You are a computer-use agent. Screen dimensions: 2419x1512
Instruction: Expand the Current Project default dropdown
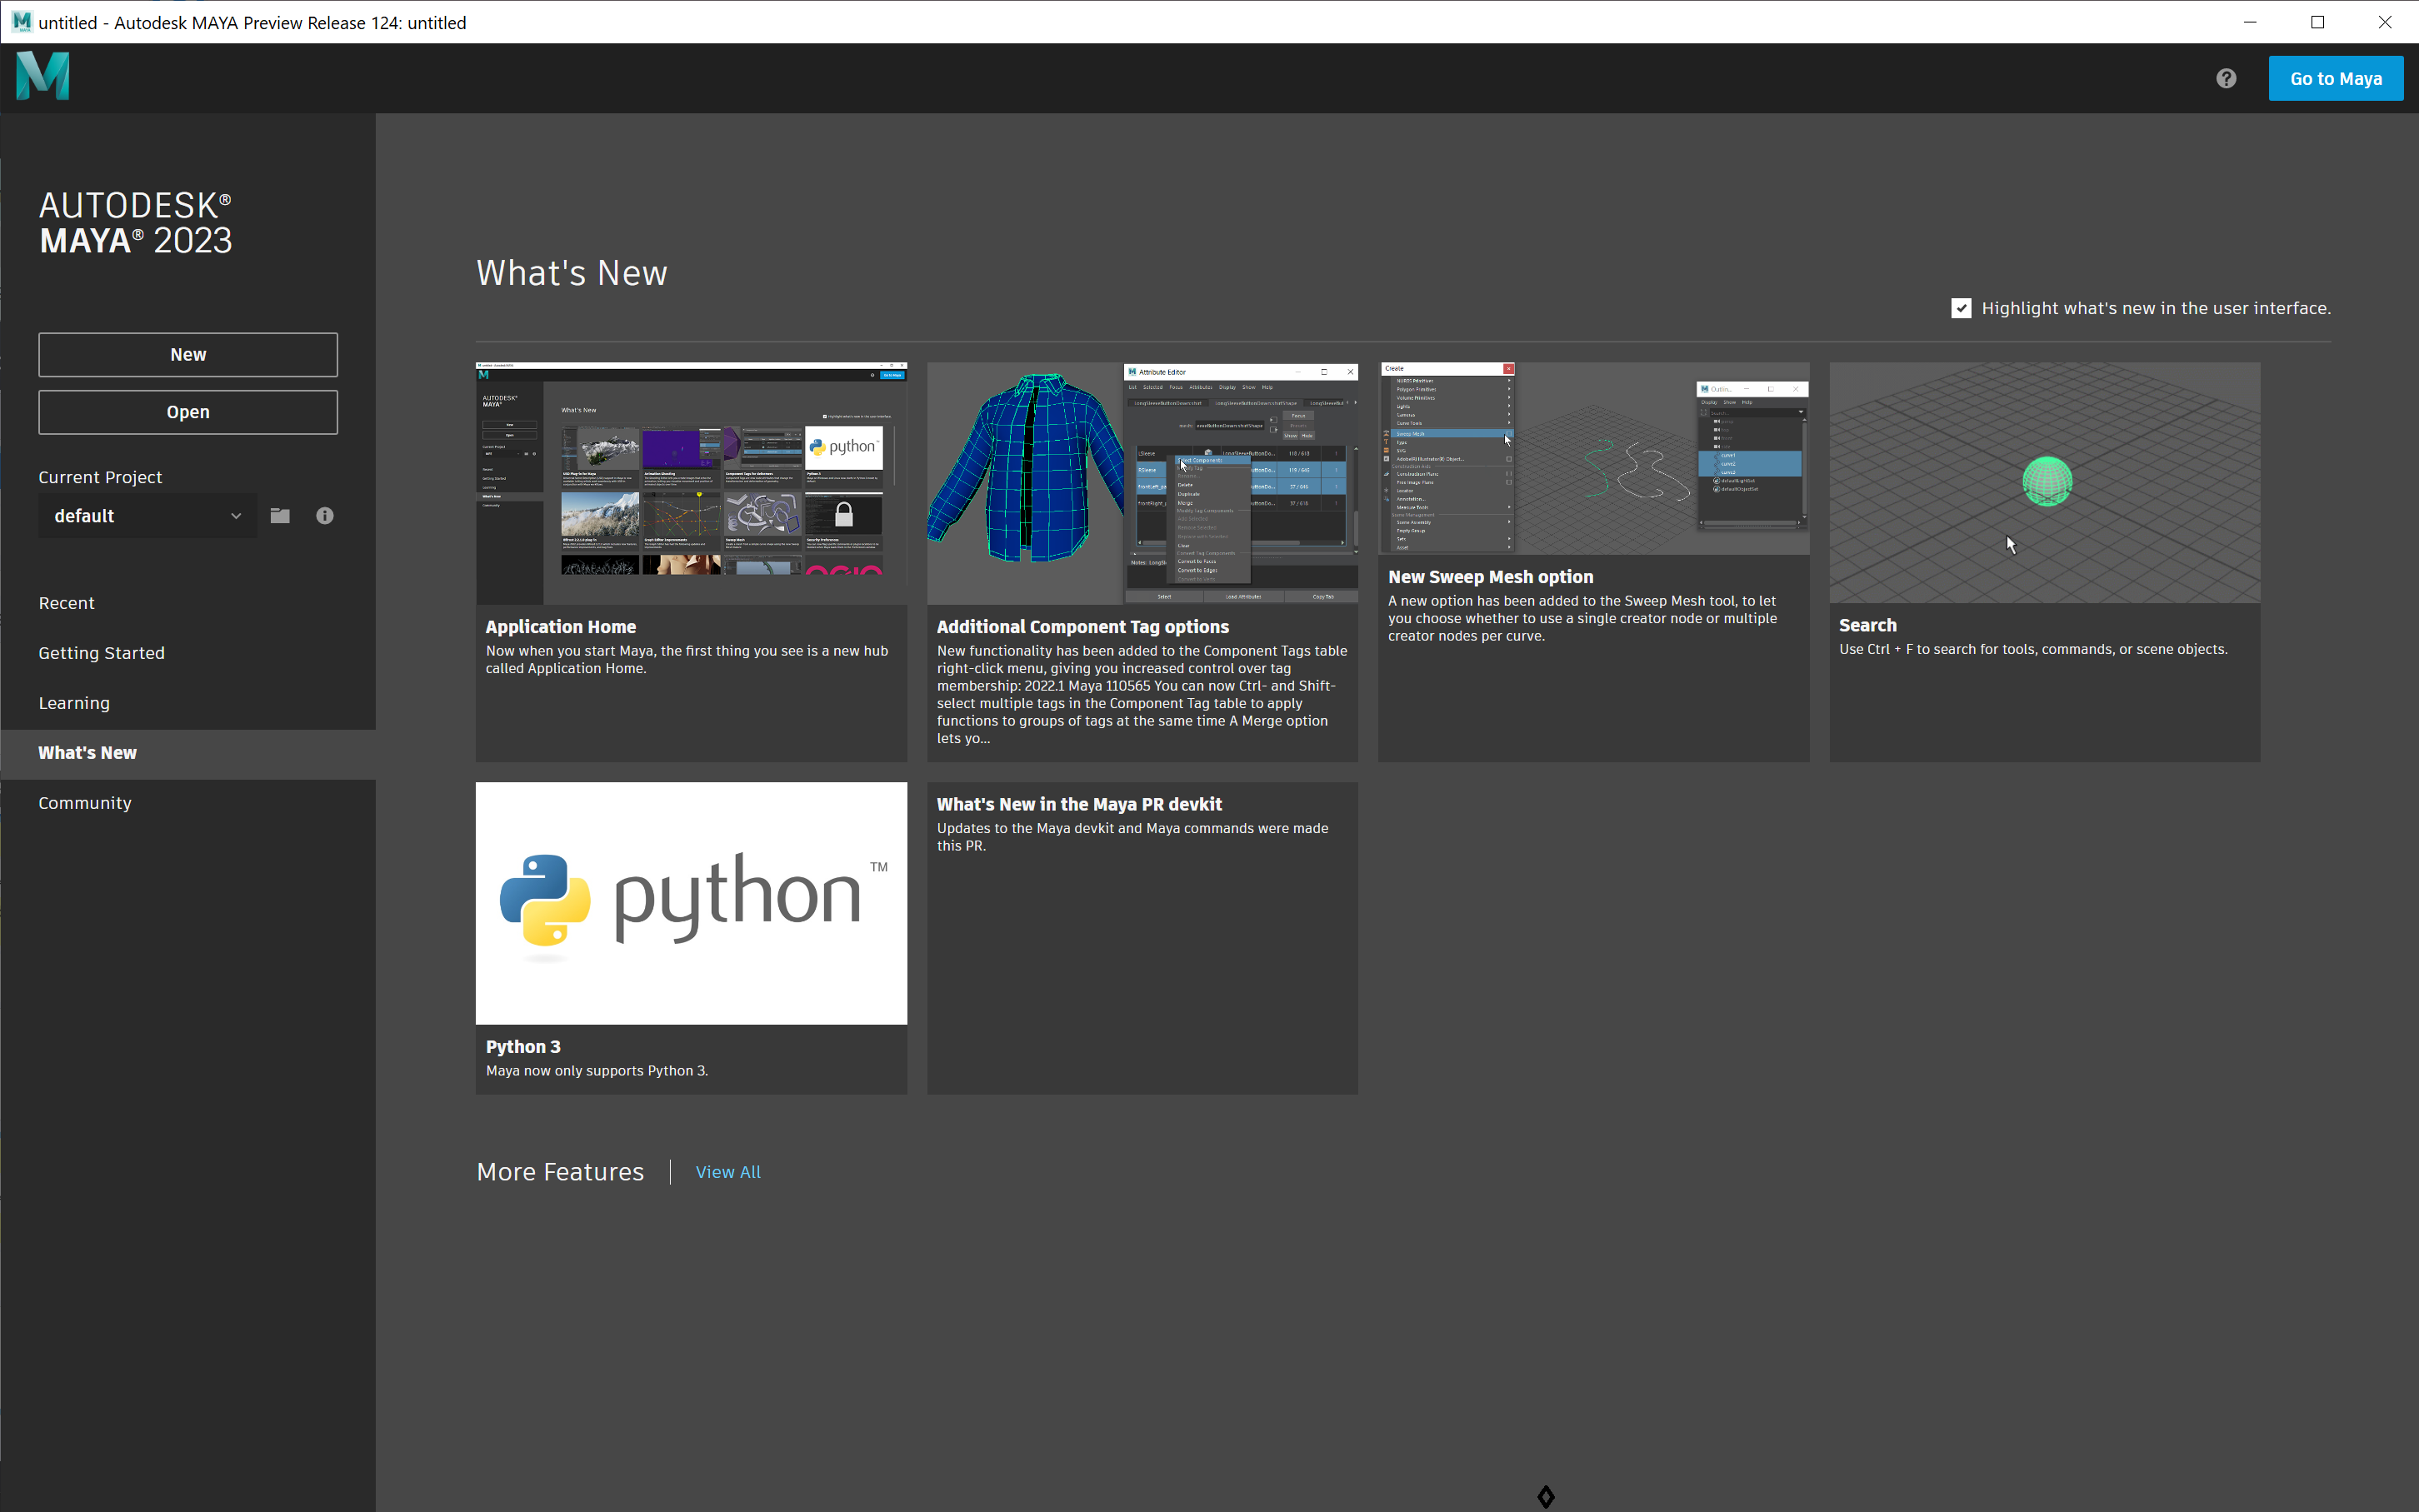click(147, 516)
